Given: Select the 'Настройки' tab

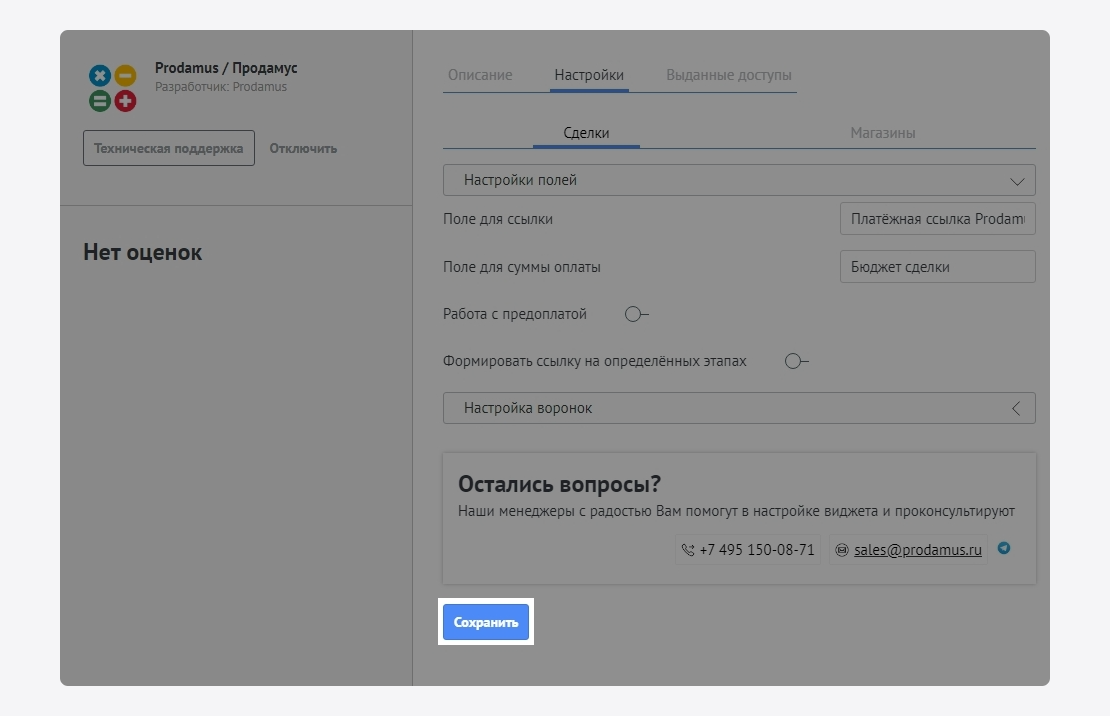Looking at the screenshot, I should click(x=589, y=75).
